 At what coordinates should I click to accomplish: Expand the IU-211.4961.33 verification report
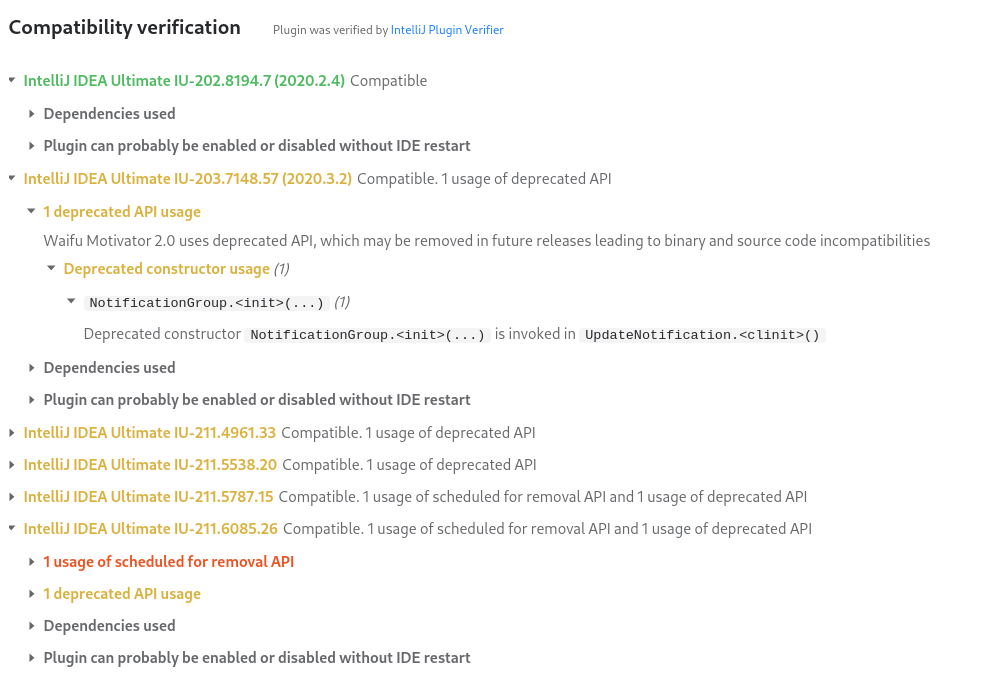(11, 433)
